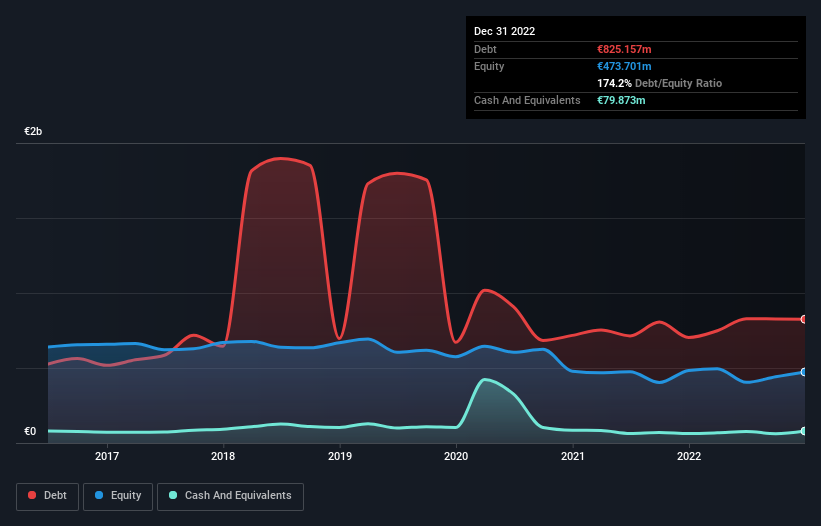Select the red Debt endpoint marker at Dec 2022
821x526 pixels.
804,319
